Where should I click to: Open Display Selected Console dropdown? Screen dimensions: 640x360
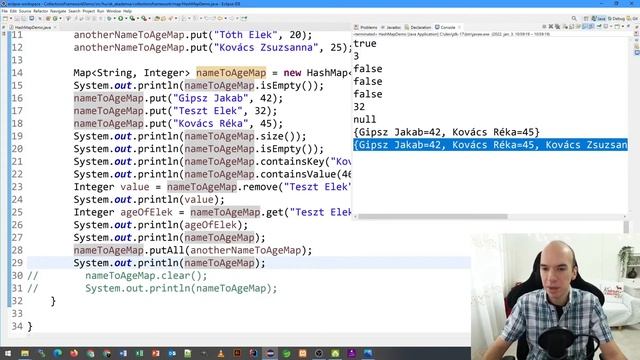[x=611, y=26]
